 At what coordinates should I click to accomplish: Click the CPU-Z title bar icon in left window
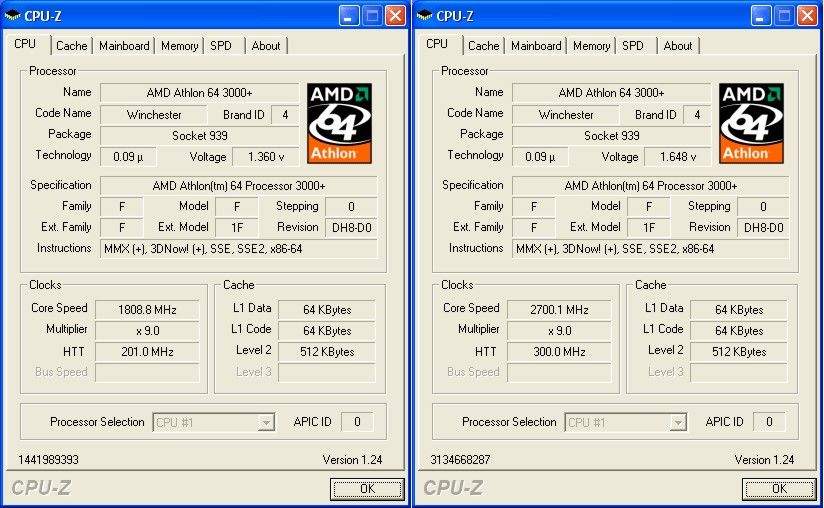12,16
